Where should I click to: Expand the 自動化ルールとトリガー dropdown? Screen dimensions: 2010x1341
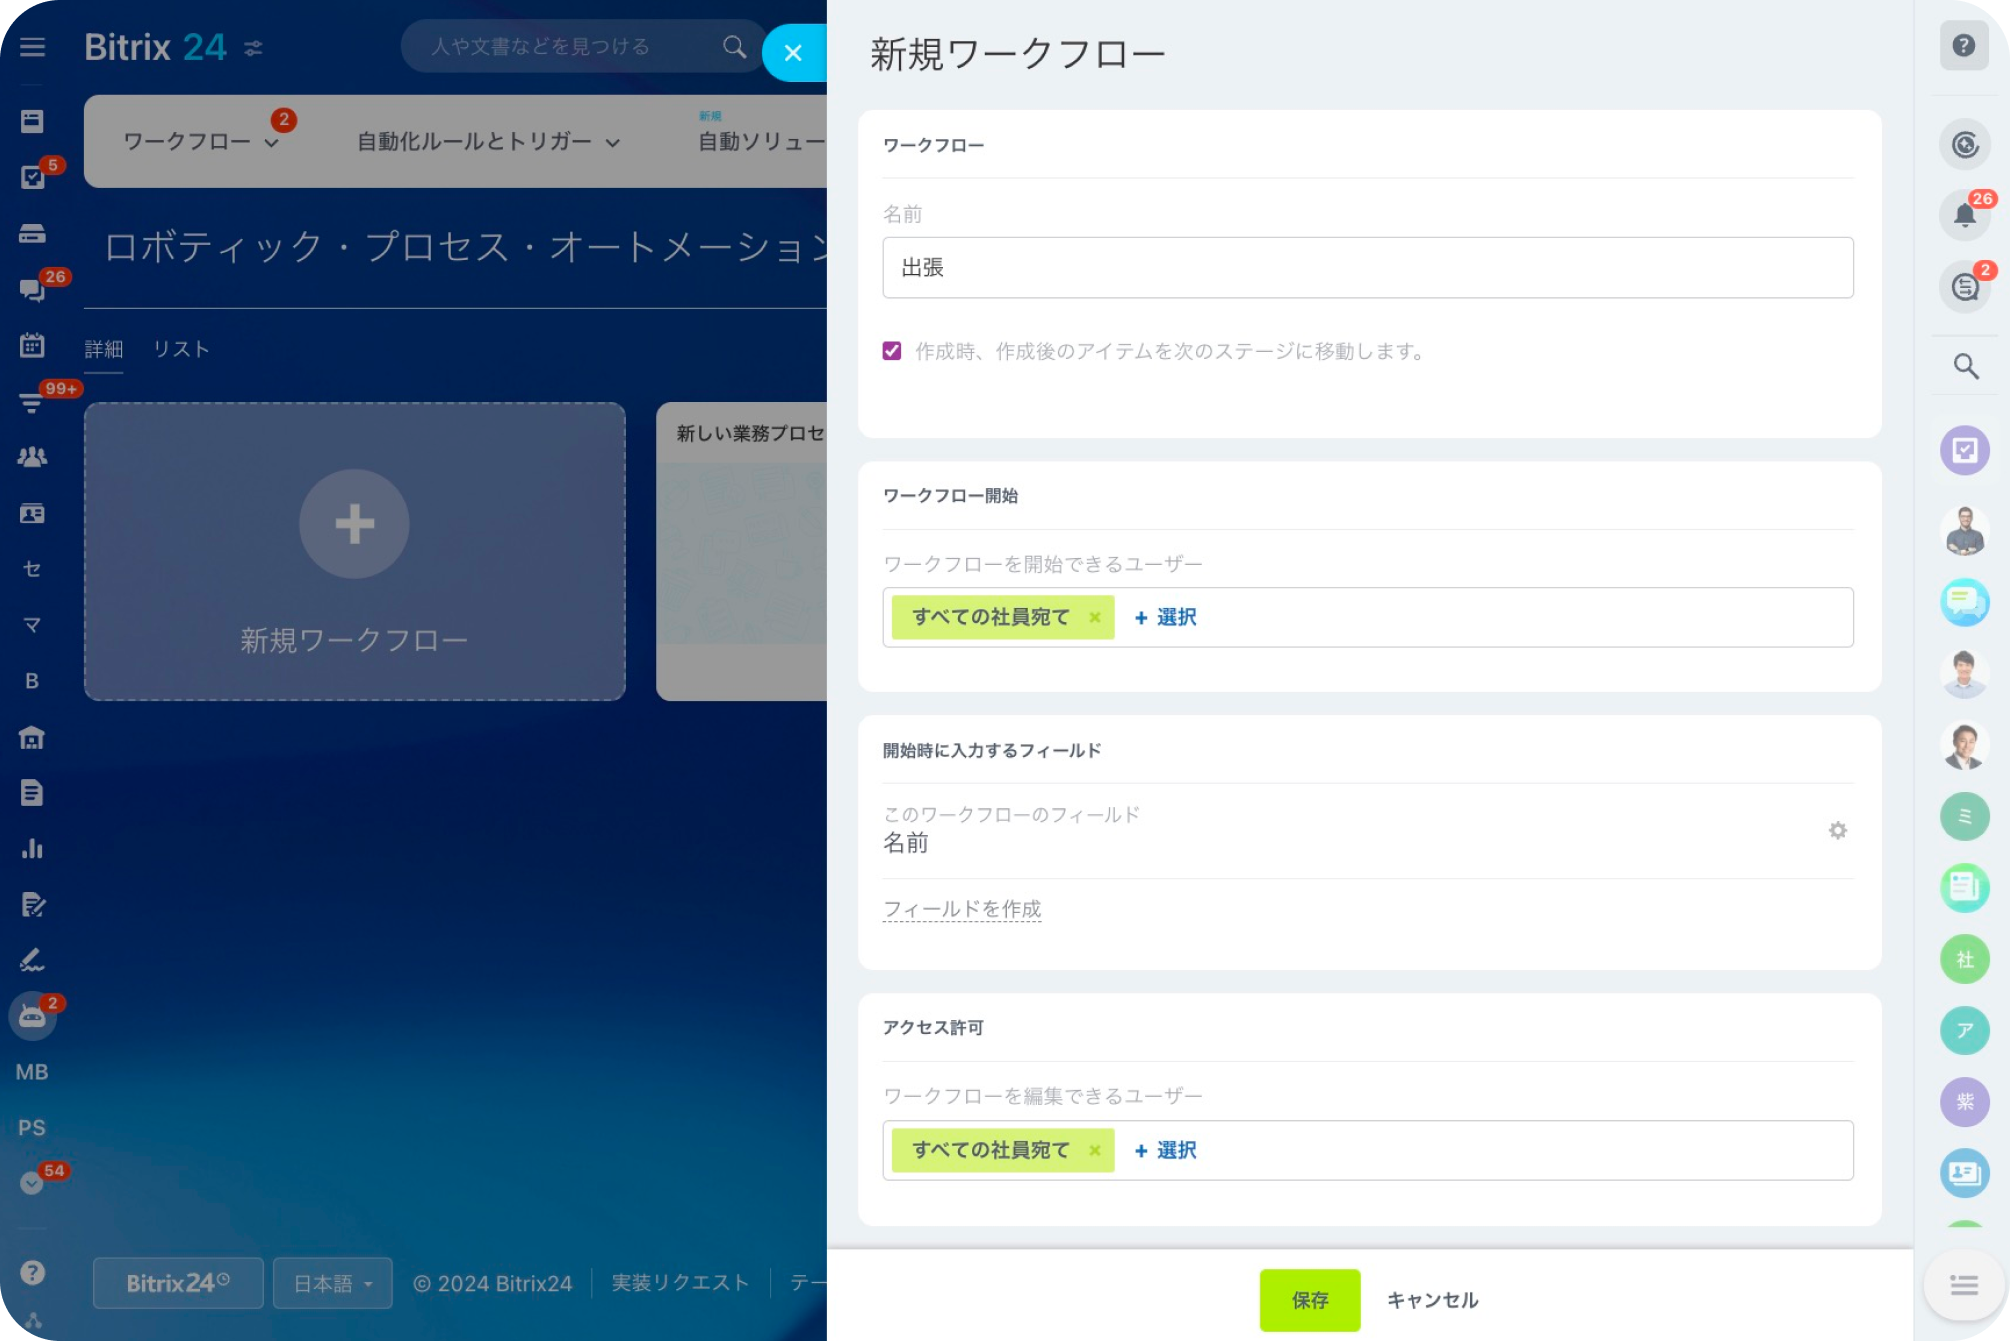click(x=488, y=142)
